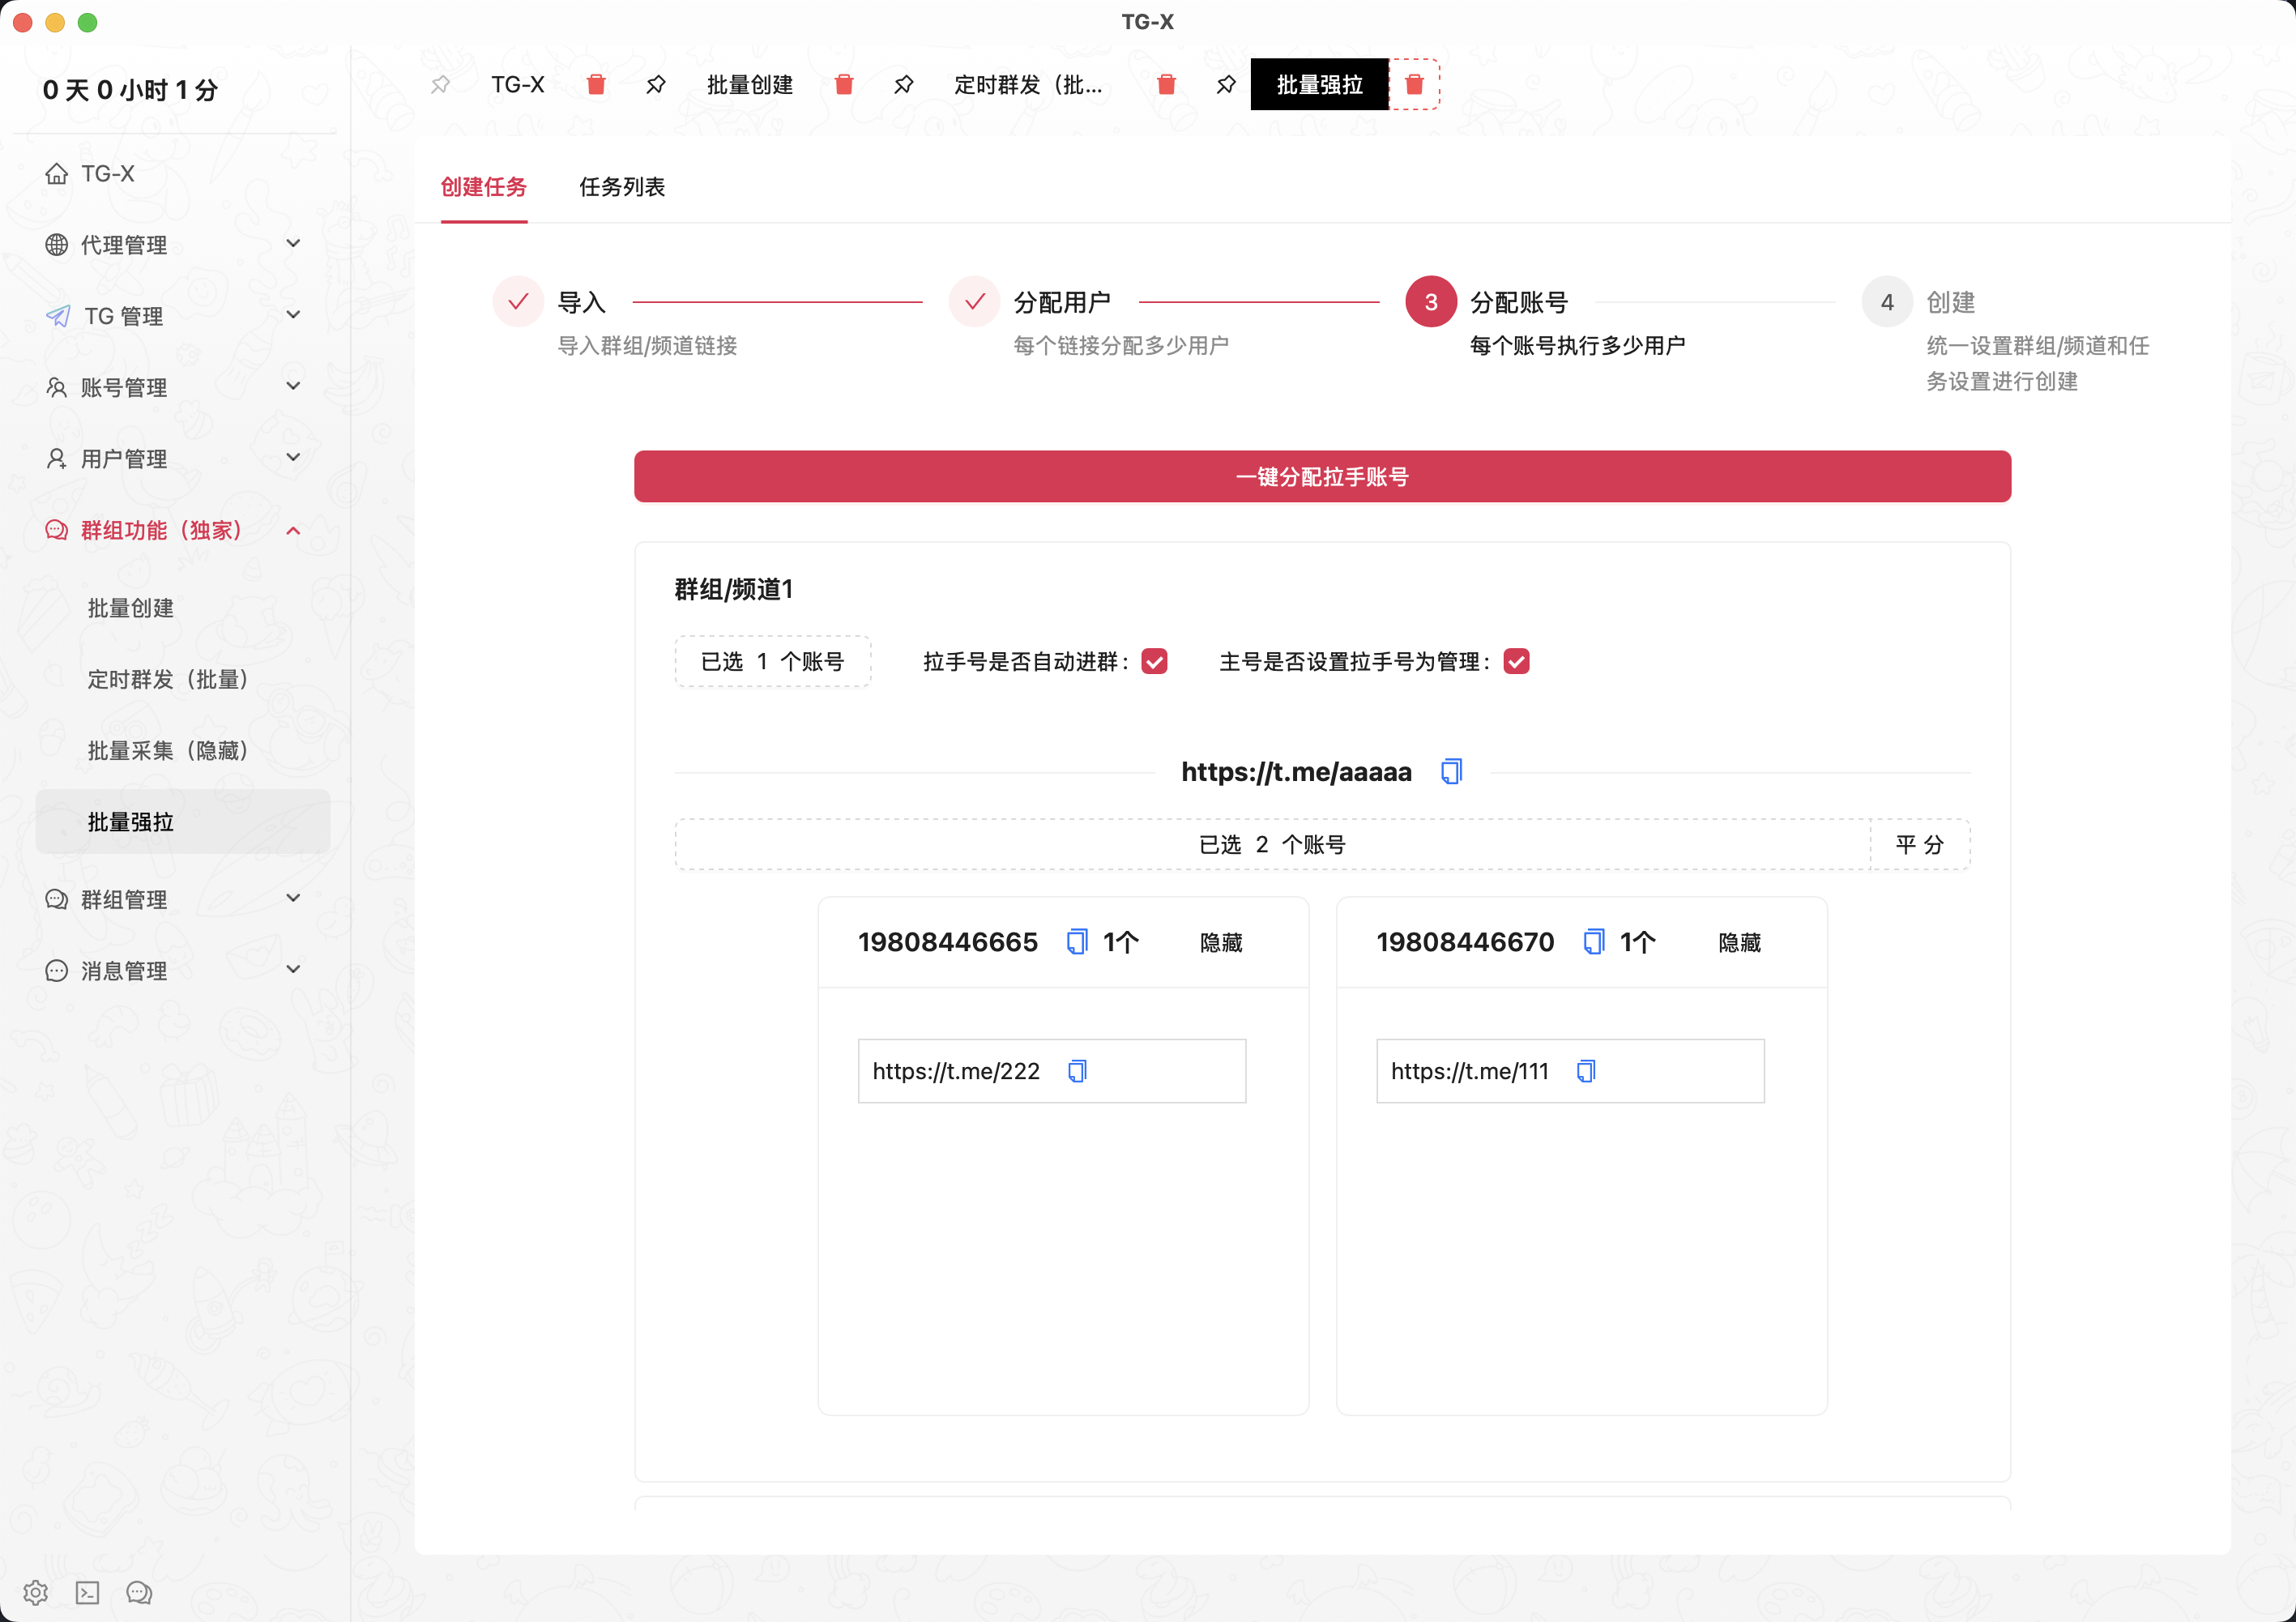The image size is (2296, 1622).
Task: Click the 账号管理 people icon
Action: pos(57,387)
